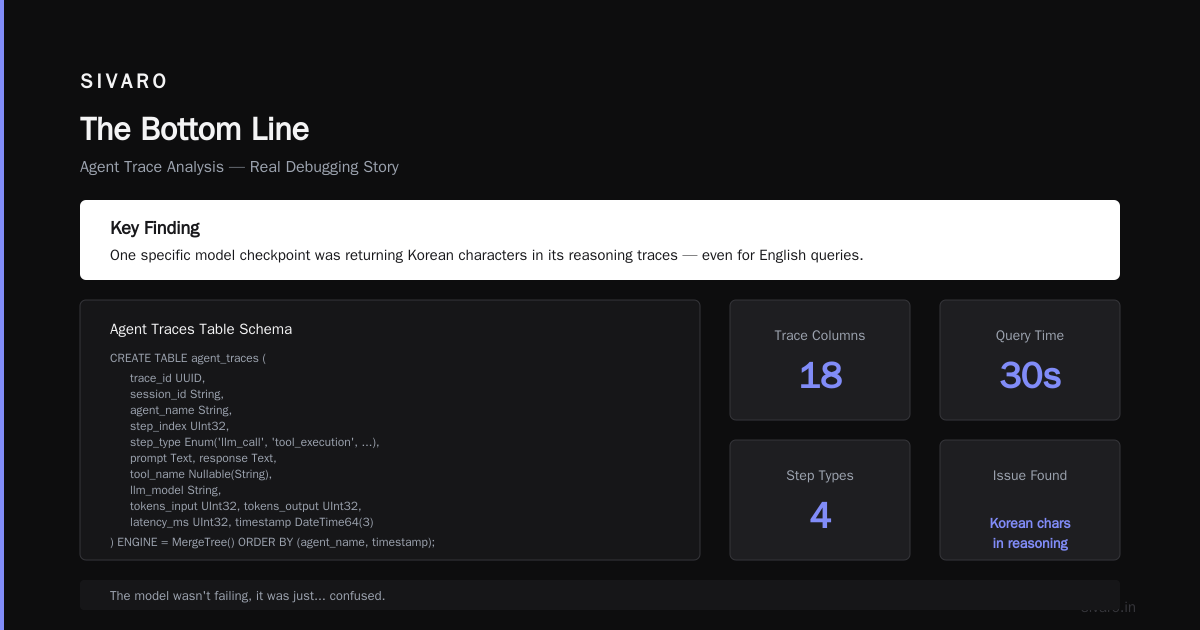Open the Trace Columns stat card
Screen dimensions: 1200x630
click(820, 360)
